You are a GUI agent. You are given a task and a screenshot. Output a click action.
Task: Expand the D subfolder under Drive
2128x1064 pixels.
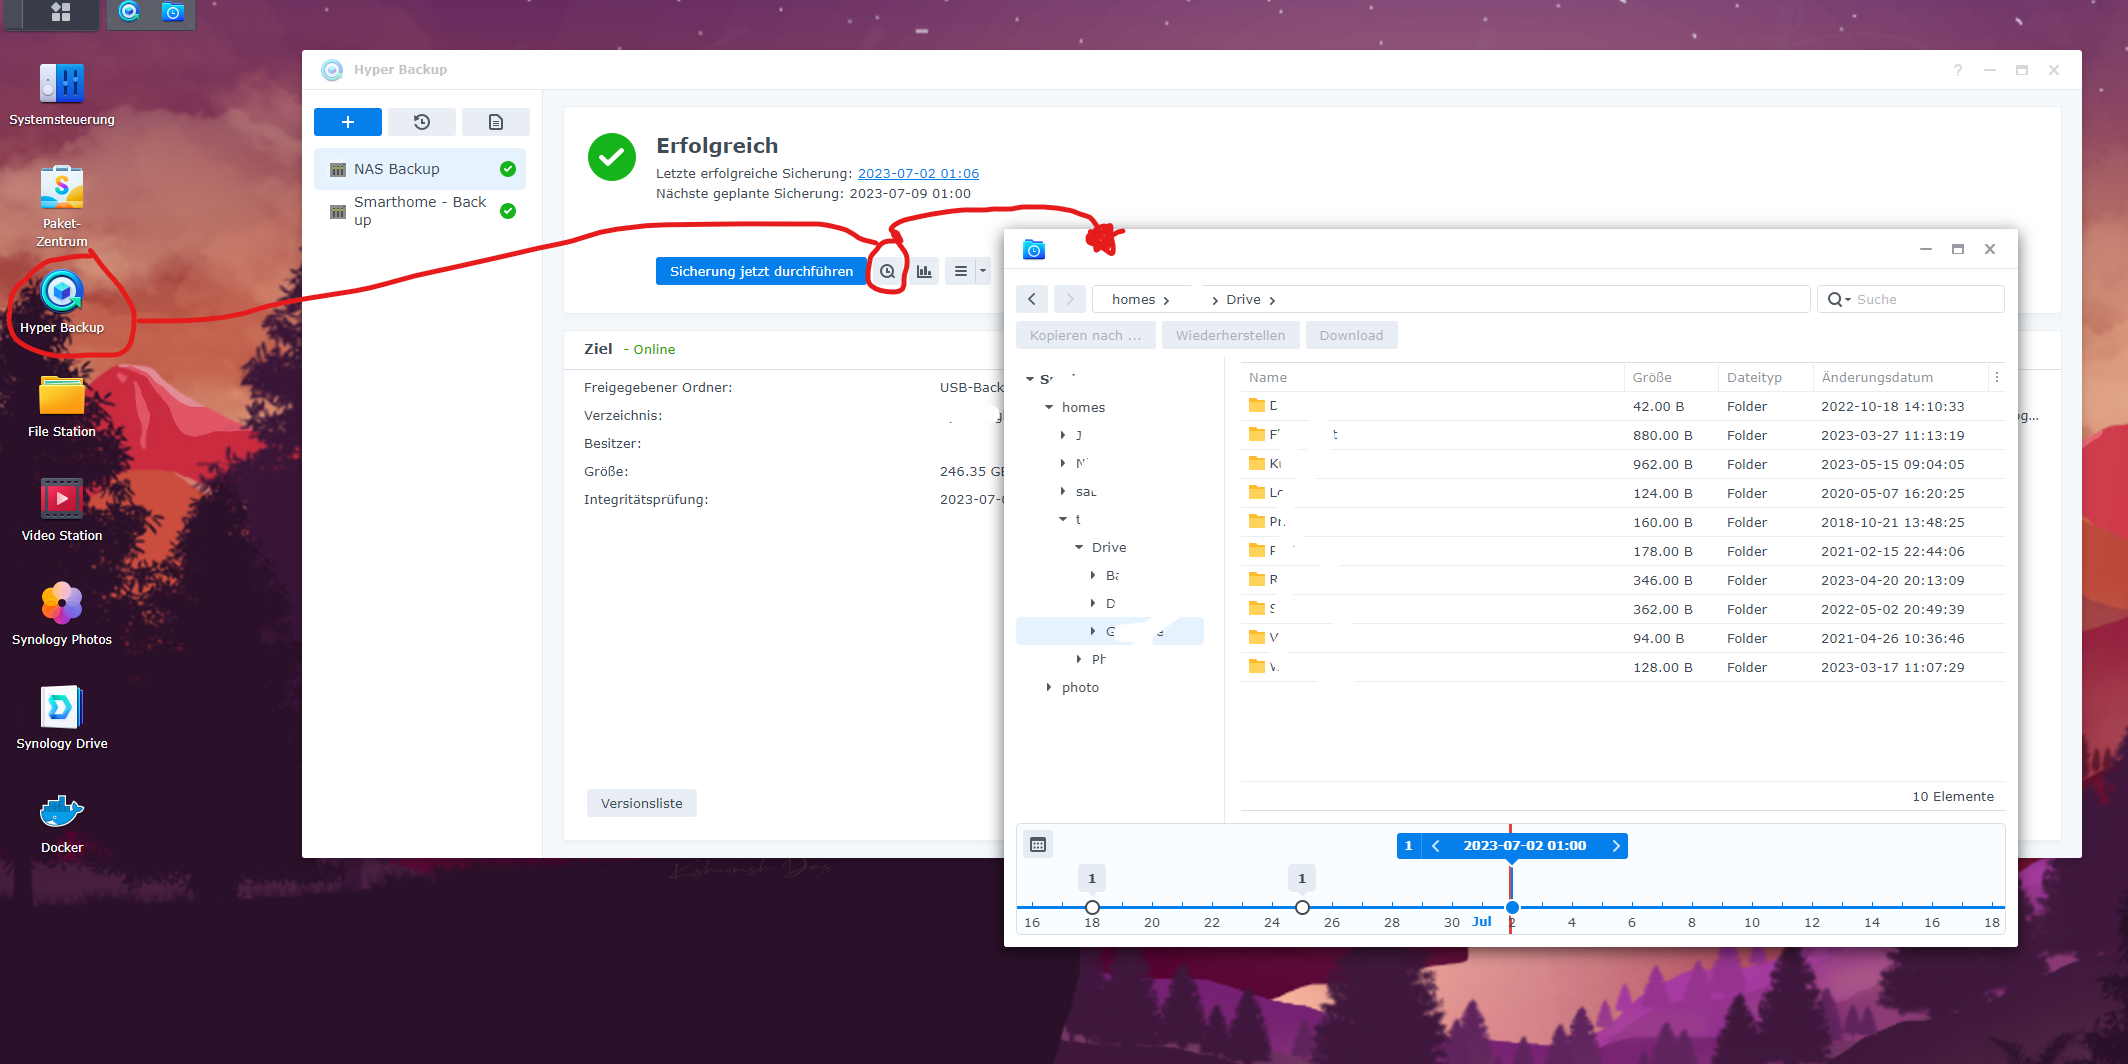click(x=1093, y=603)
